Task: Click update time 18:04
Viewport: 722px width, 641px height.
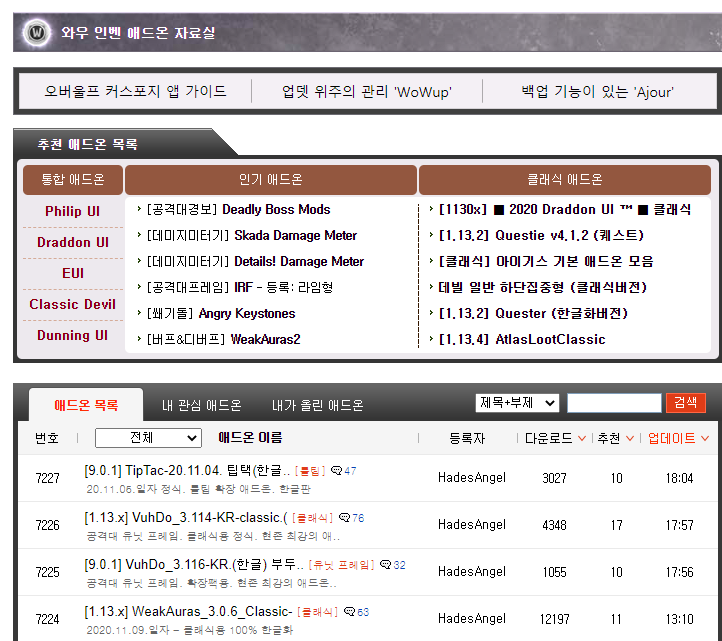Action: [679, 478]
